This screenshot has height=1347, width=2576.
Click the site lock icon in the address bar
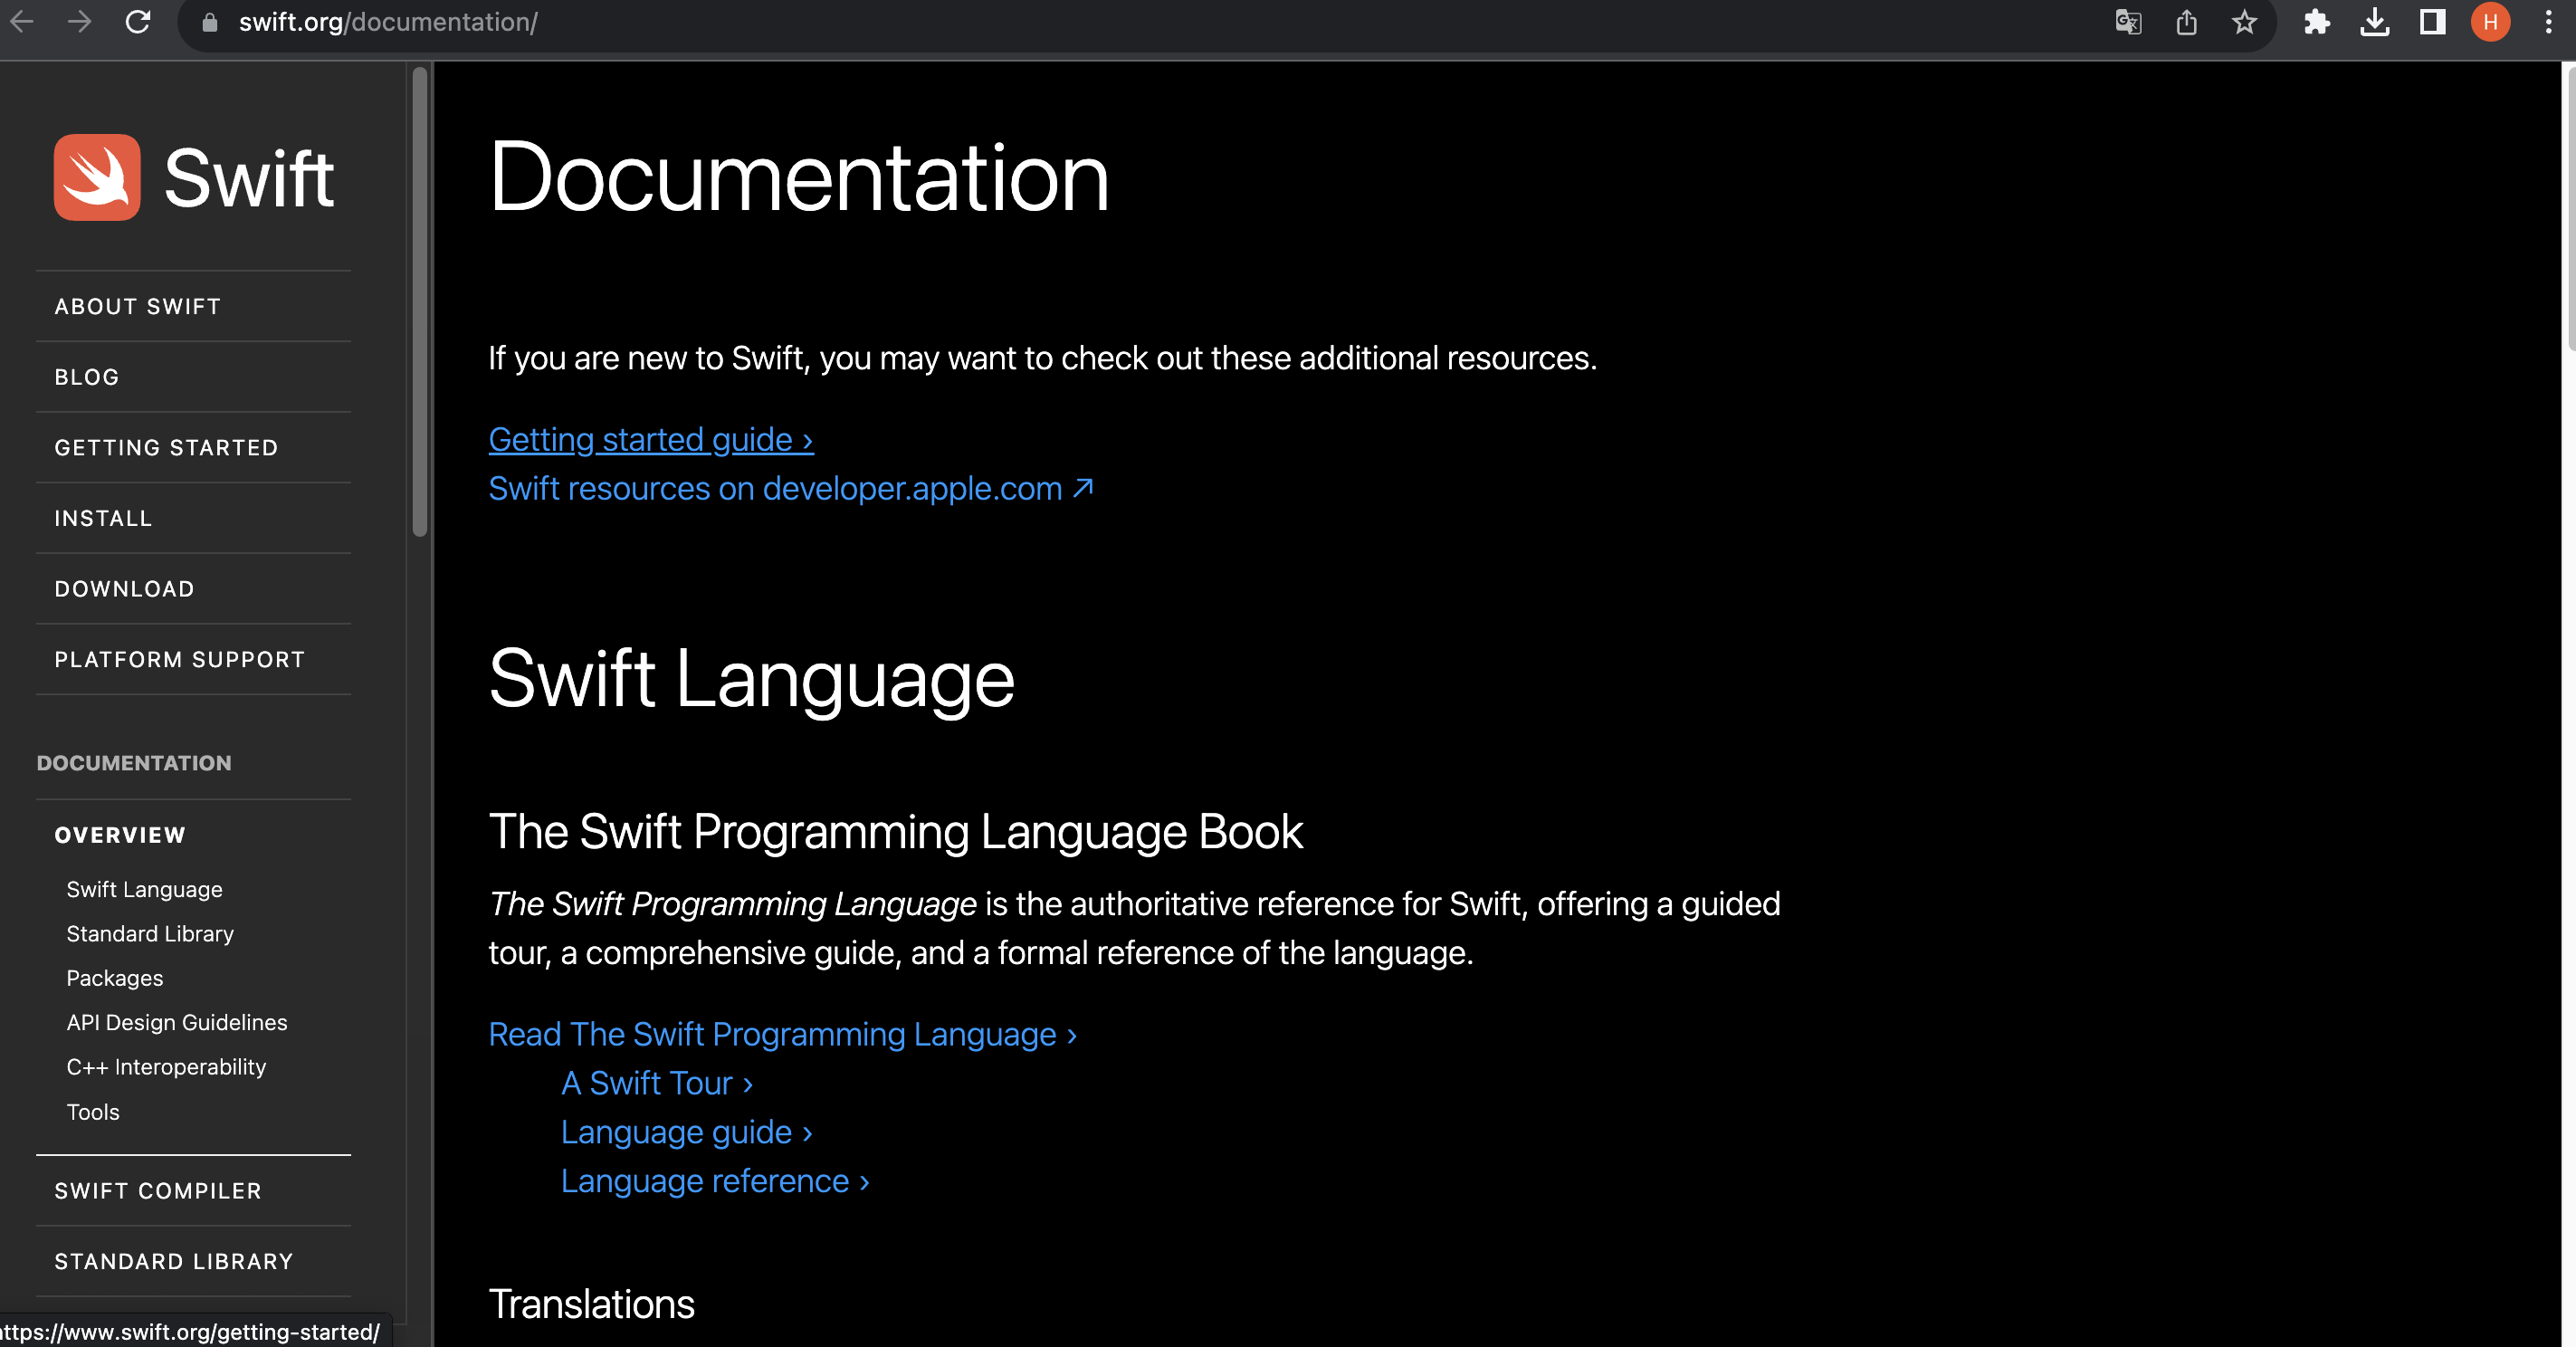[210, 22]
